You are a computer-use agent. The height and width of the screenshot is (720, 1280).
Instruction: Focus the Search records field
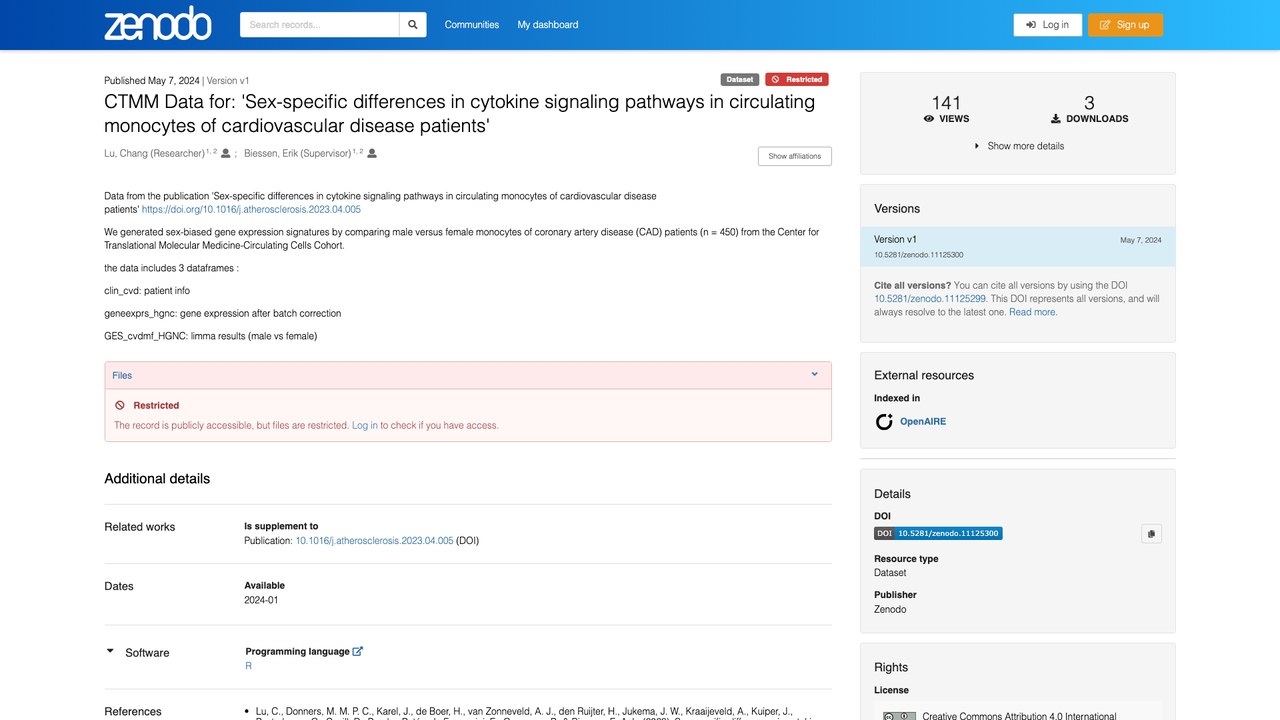(319, 25)
